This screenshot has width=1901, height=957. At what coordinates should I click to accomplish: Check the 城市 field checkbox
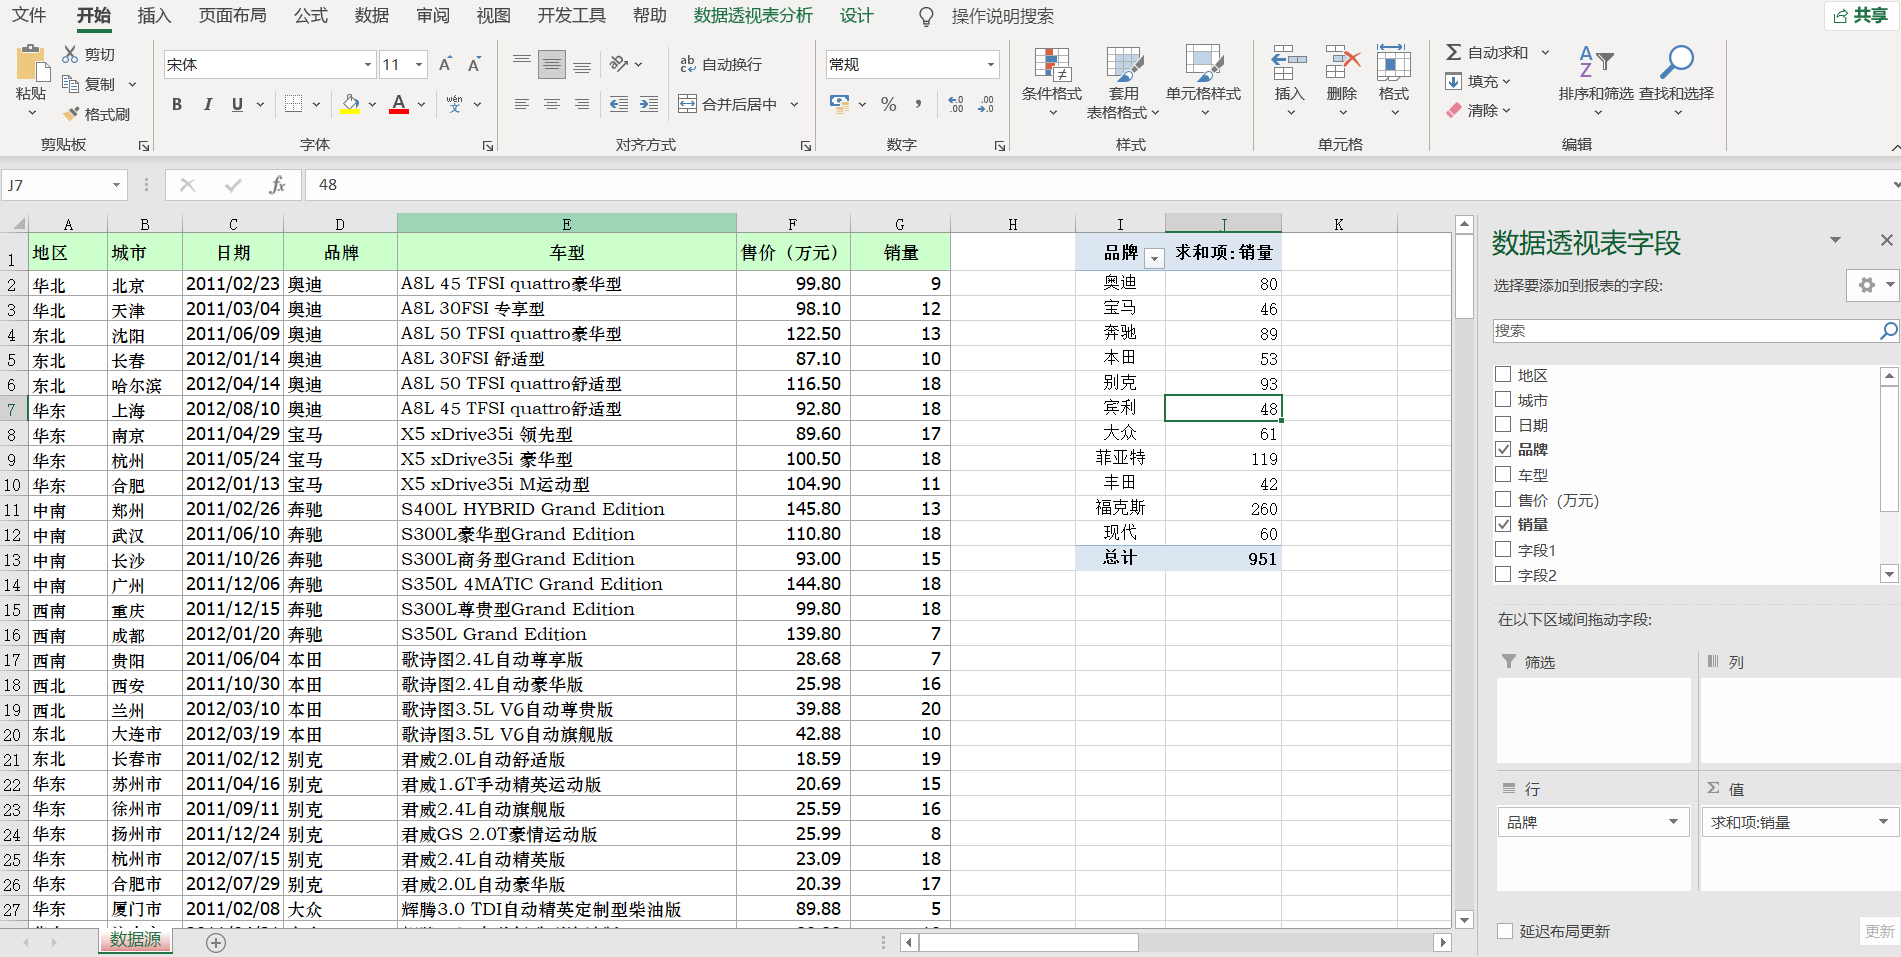point(1503,399)
